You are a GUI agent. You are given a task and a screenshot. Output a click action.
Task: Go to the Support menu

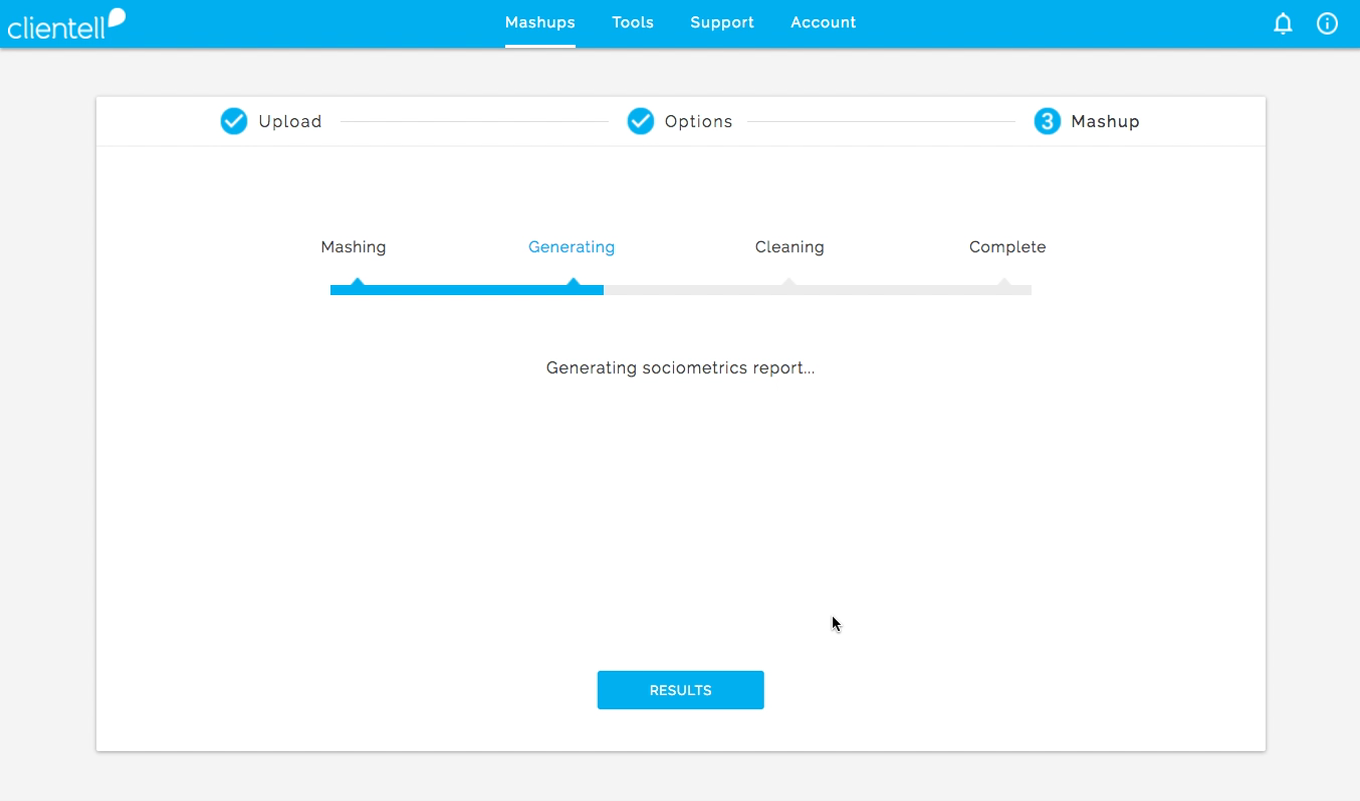click(x=722, y=23)
